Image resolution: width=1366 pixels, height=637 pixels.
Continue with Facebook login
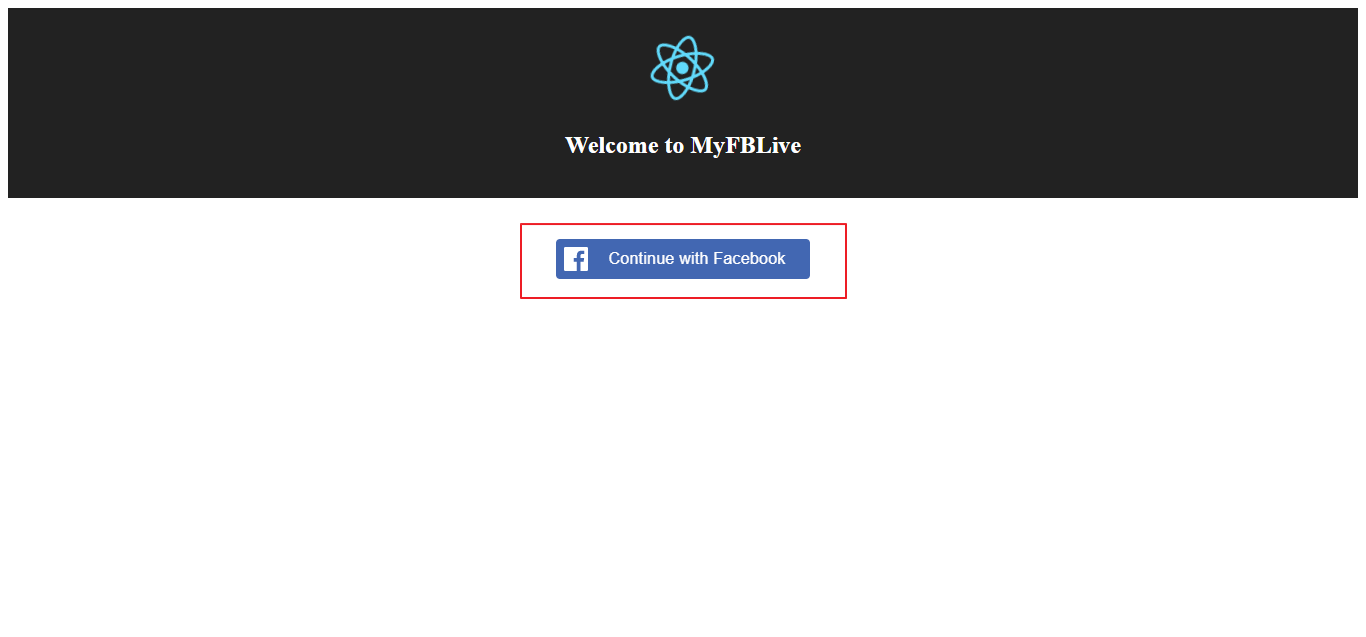(x=683, y=259)
